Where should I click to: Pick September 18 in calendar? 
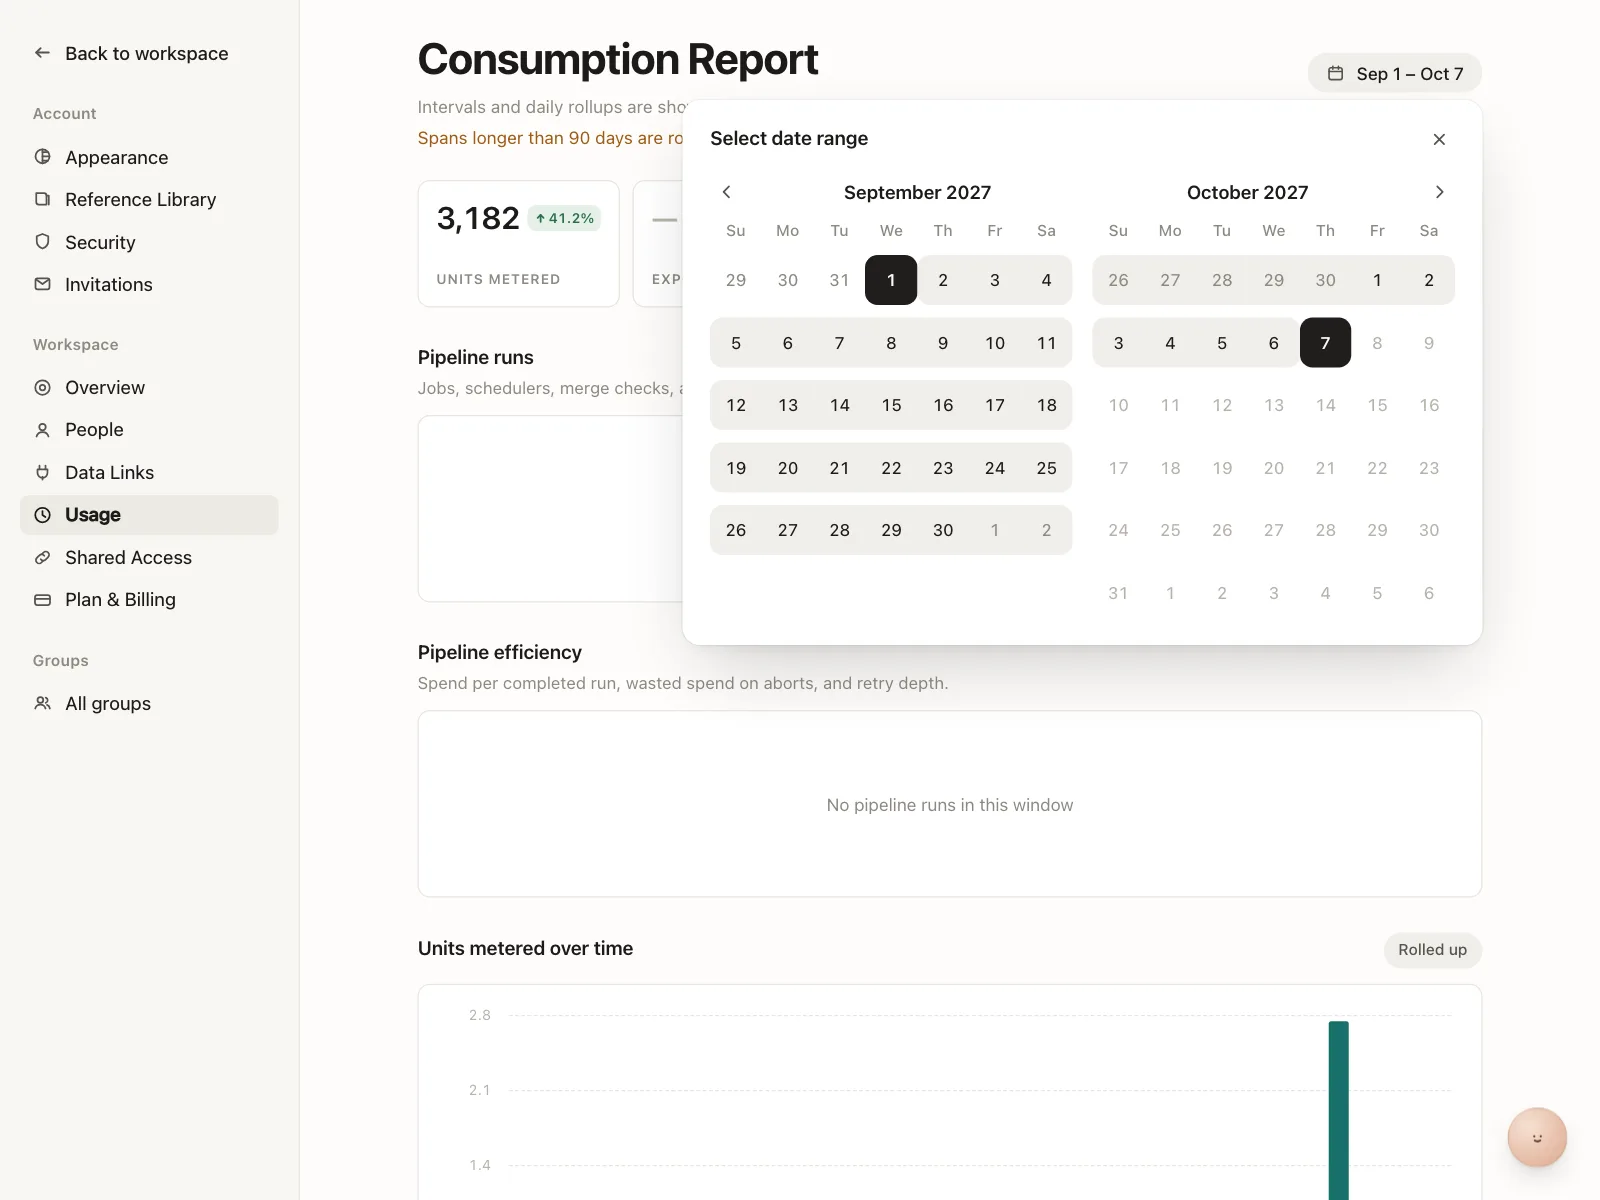1046,405
